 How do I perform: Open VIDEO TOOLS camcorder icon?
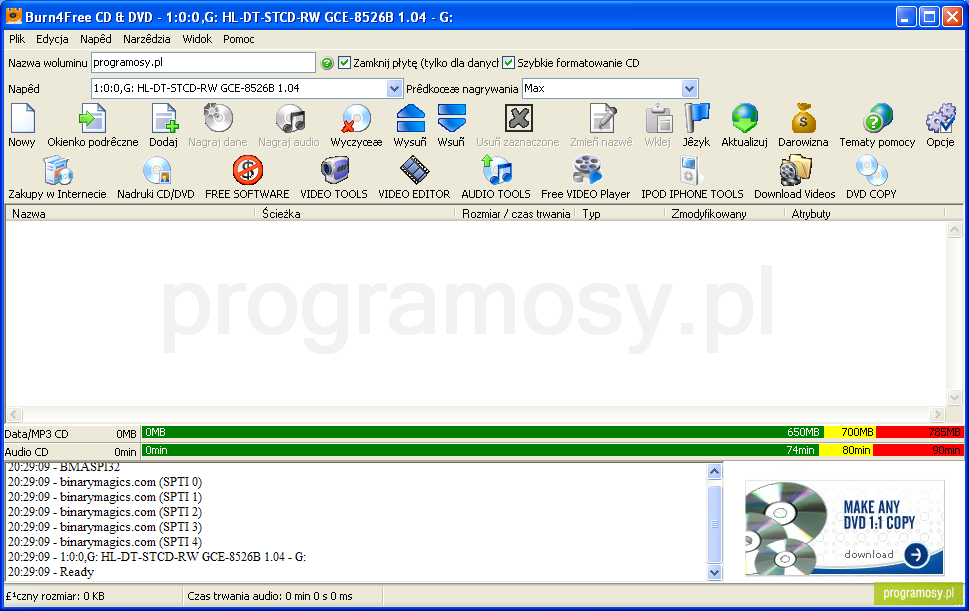pos(334,178)
